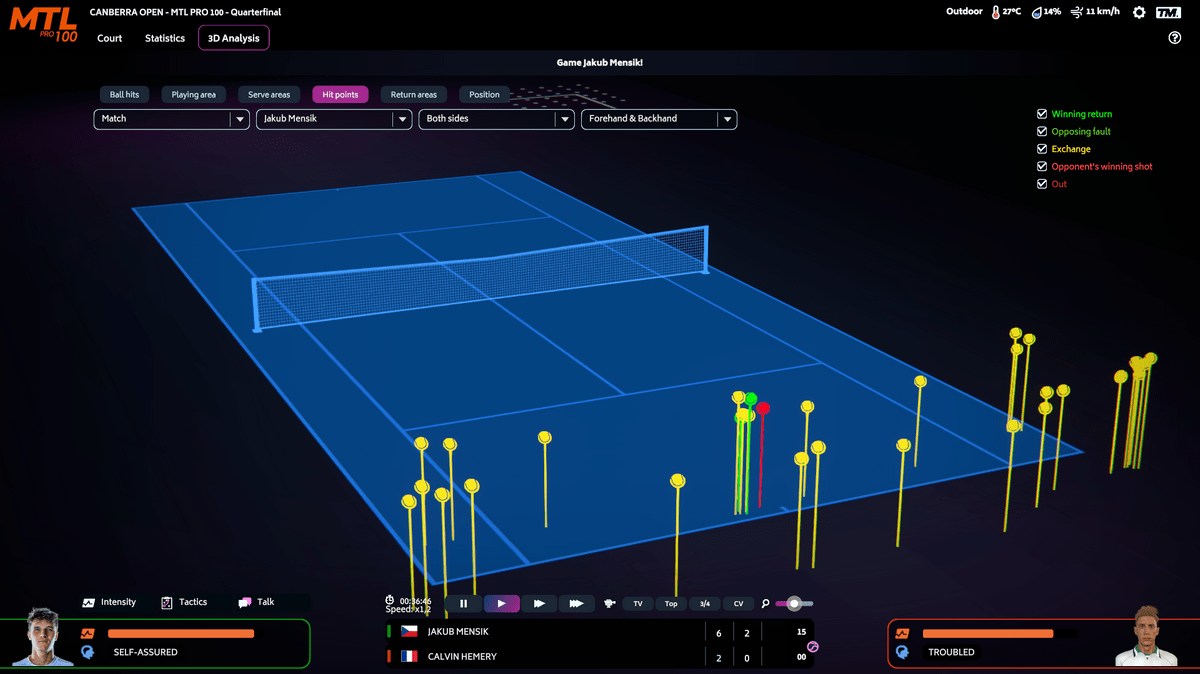1200x674 pixels.
Task: Fast forward the match double speed
Action: 539,603
